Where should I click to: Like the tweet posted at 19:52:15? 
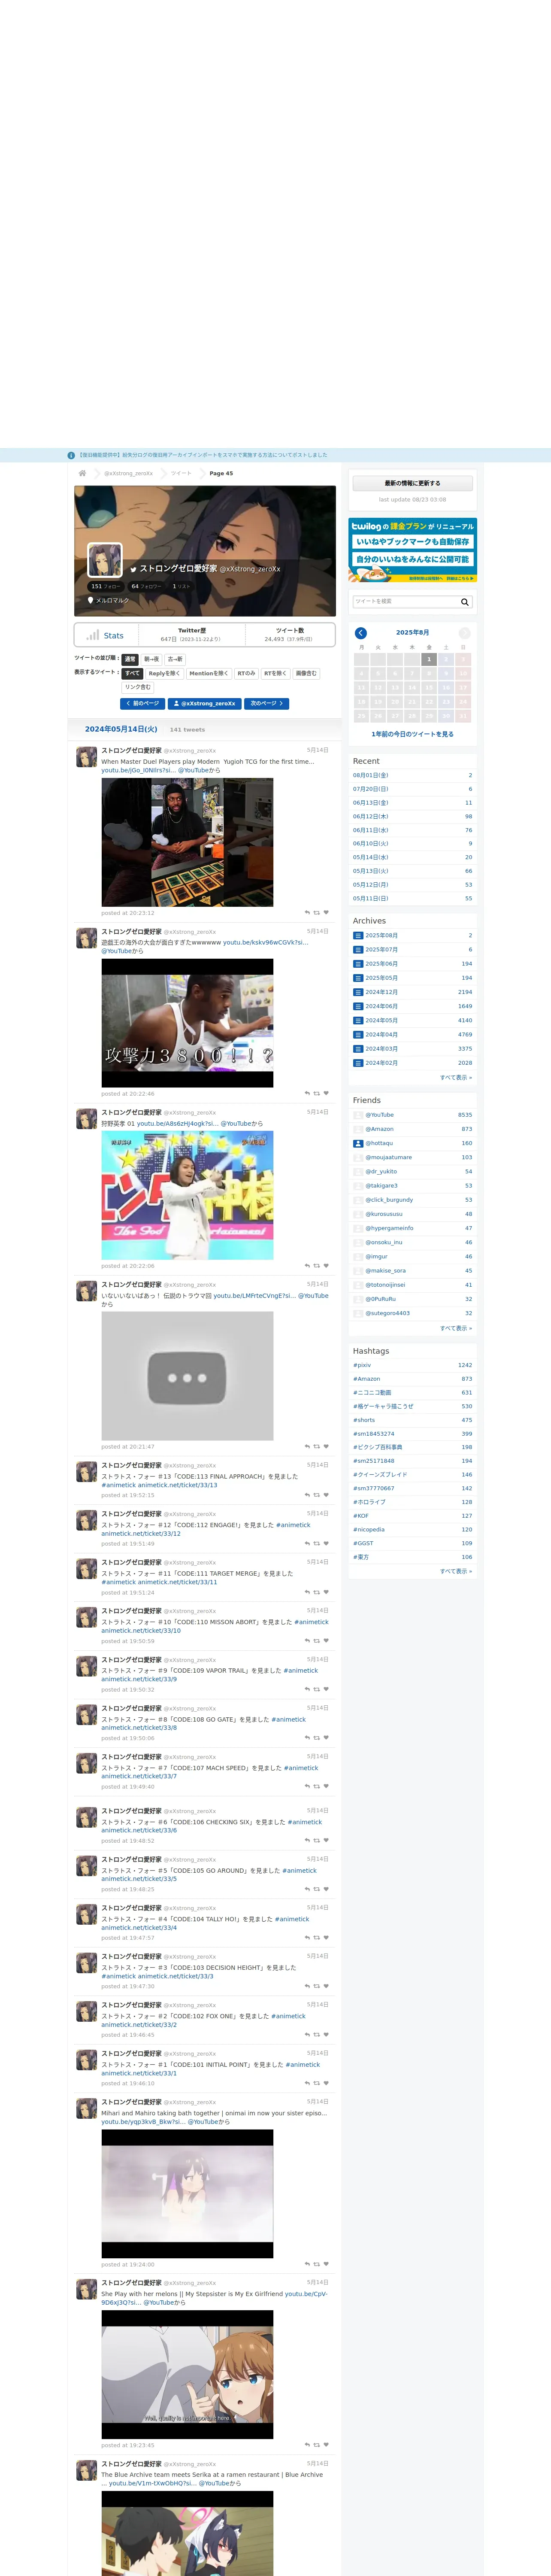[326, 1495]
